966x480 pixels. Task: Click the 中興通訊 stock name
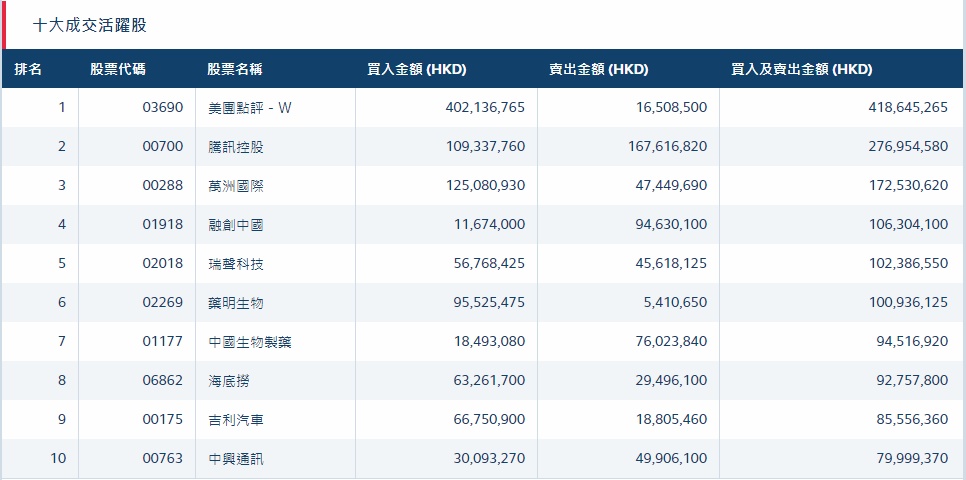(236, 459)
